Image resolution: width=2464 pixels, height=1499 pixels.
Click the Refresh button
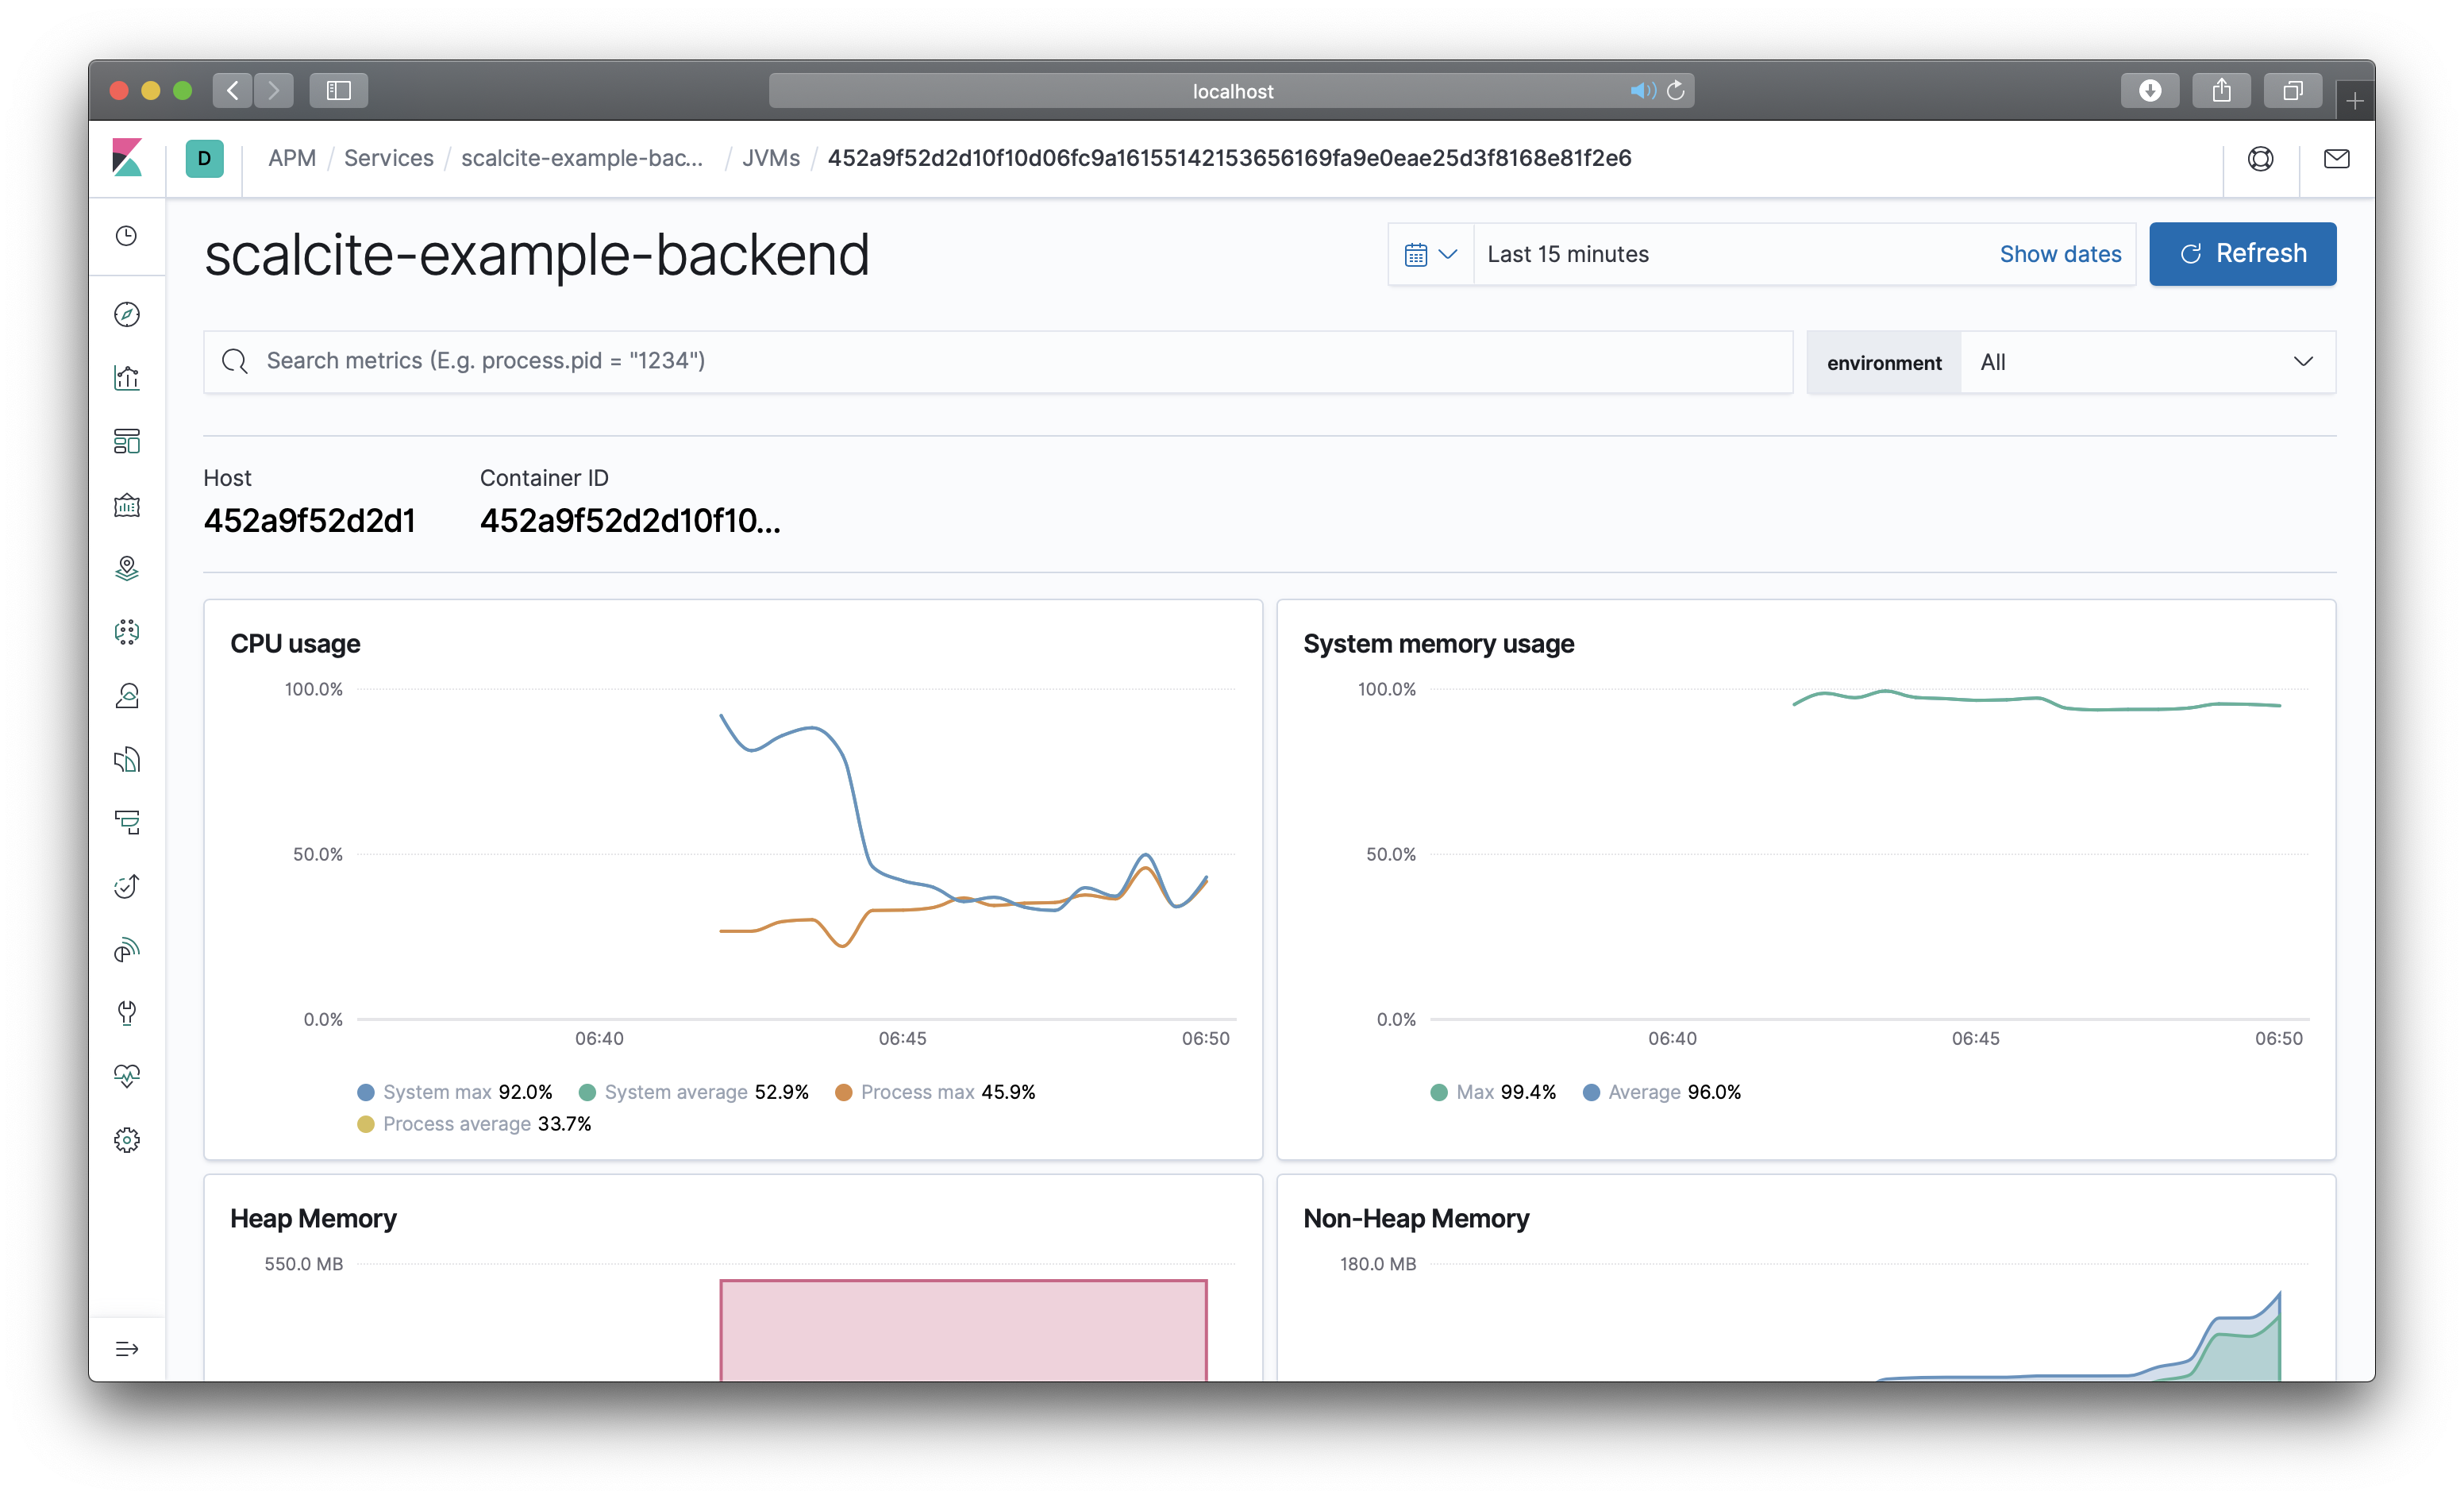2243,252
